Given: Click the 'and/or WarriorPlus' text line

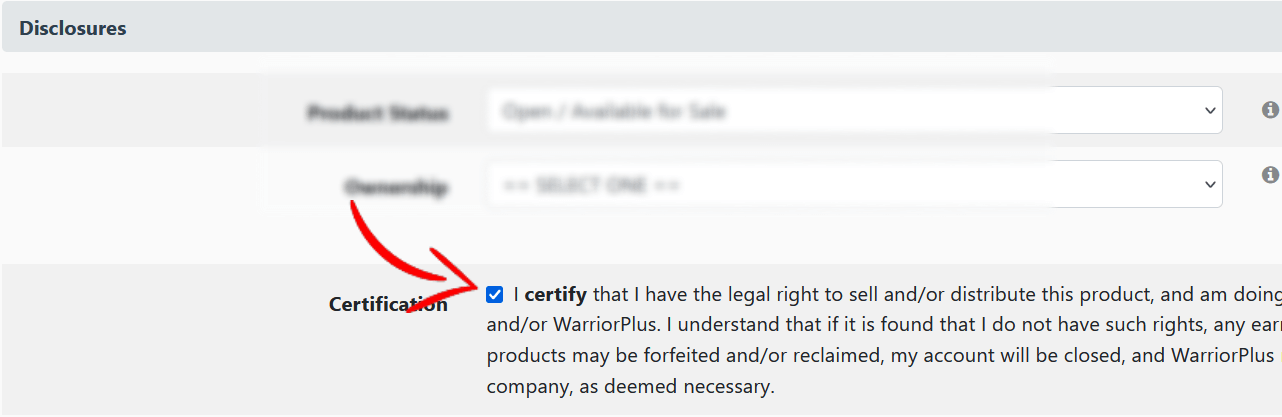Looking at the screenshot, I should click(572, 325).
